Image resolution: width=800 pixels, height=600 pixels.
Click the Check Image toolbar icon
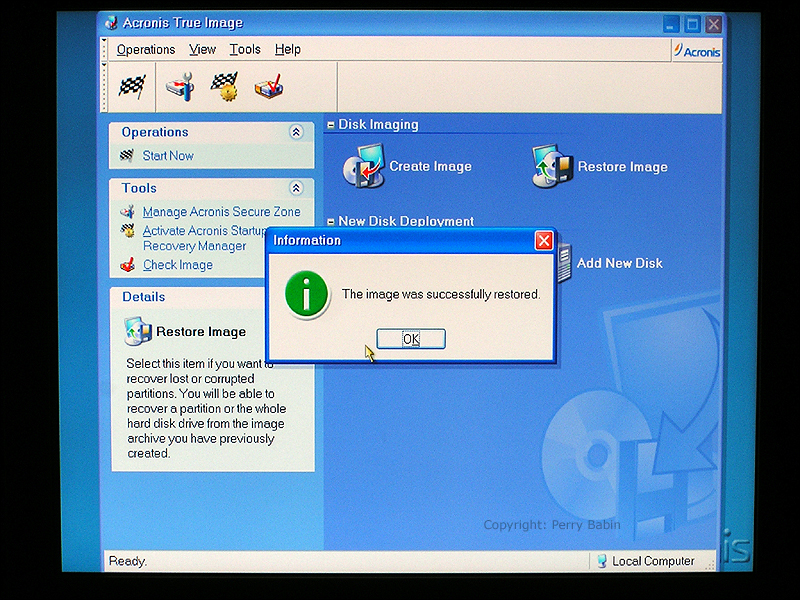(x=269, y=86)
